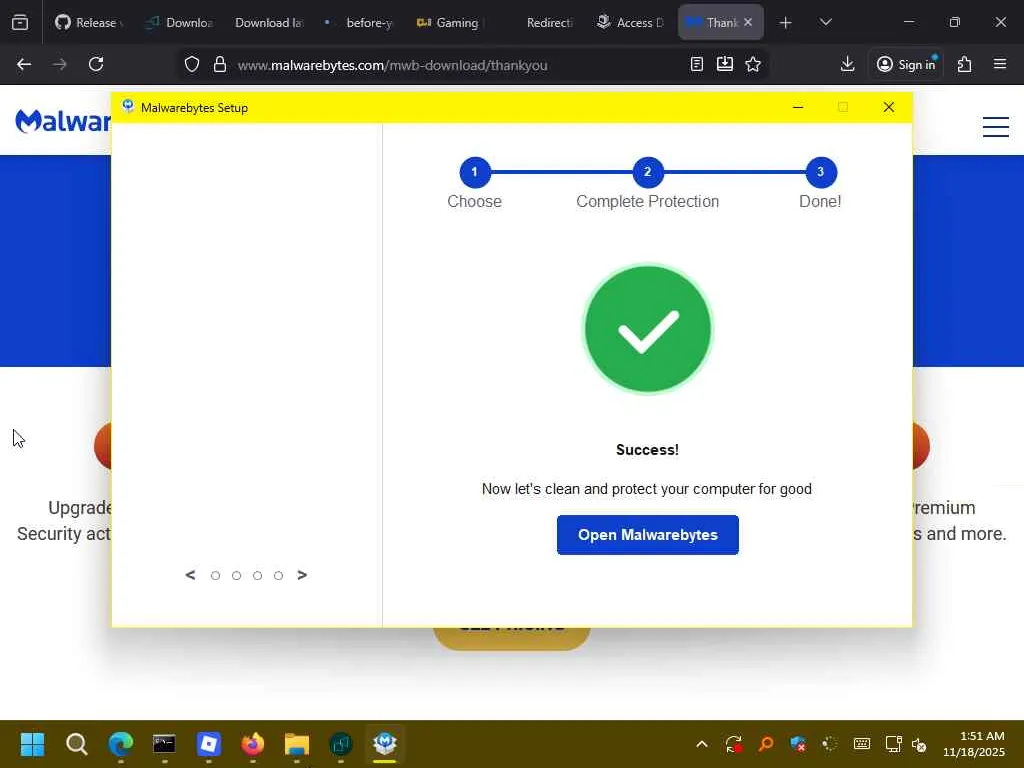
Task: Click the Malwarebytes website logo
Action: click(63, 121)
